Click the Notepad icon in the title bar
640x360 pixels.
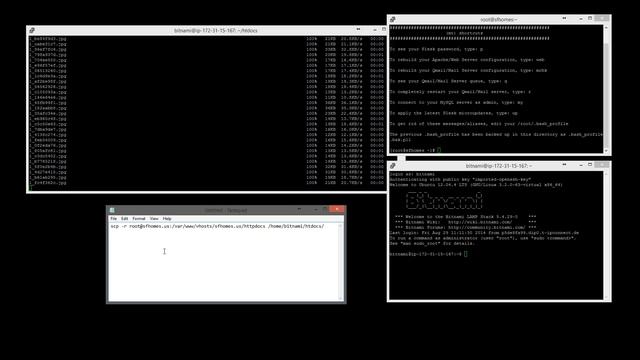point(112,210)
